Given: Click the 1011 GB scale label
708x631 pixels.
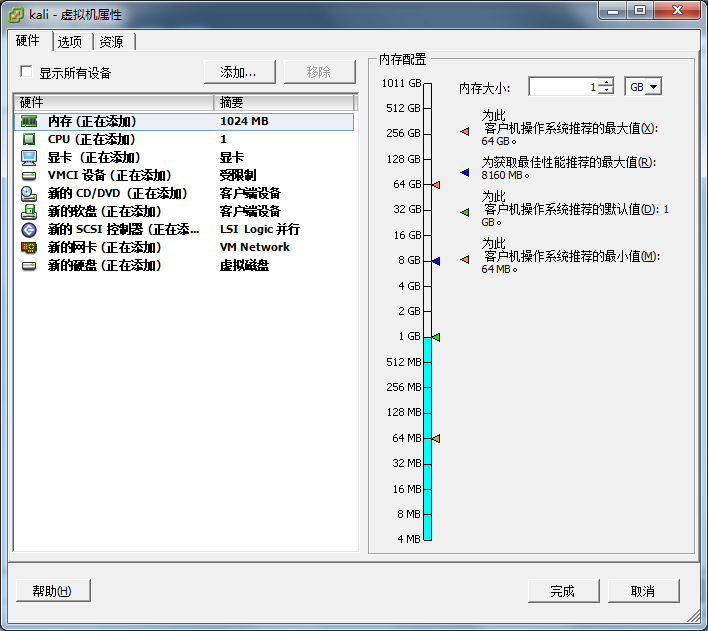Looking at the screenshot, I should 401,83.
